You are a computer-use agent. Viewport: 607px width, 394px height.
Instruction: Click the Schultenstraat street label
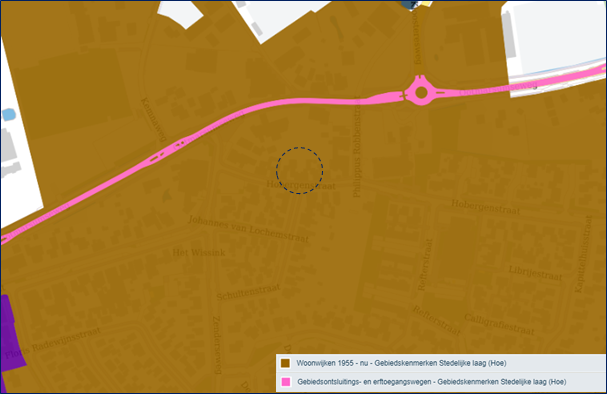pos(248,292)
